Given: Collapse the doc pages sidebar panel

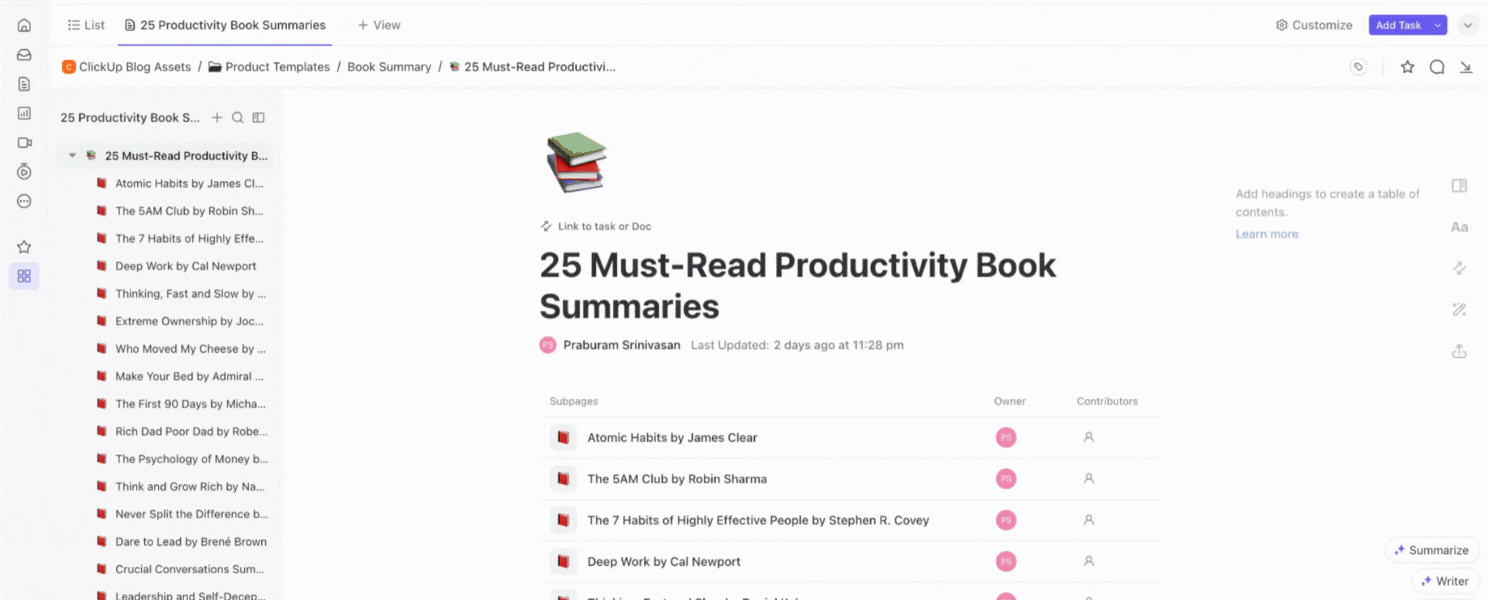Looking at the screenshot, I should pos(259,117).
